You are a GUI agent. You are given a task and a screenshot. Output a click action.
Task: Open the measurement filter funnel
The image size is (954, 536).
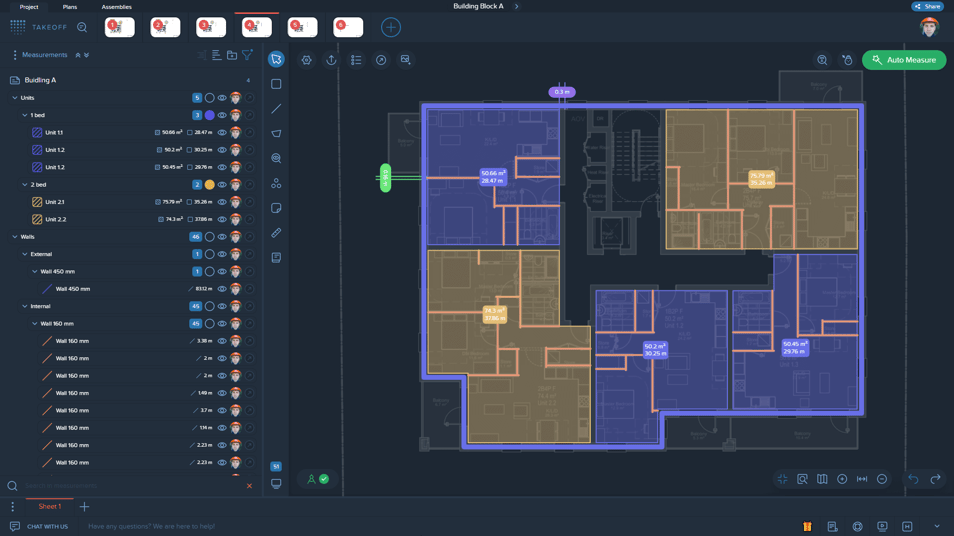pyautogui.click(x=247, y=55)
